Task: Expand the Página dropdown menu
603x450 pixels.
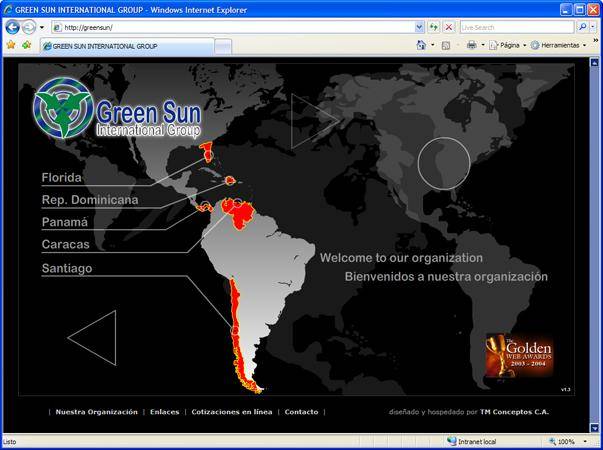Action: [x=509, y=45]
